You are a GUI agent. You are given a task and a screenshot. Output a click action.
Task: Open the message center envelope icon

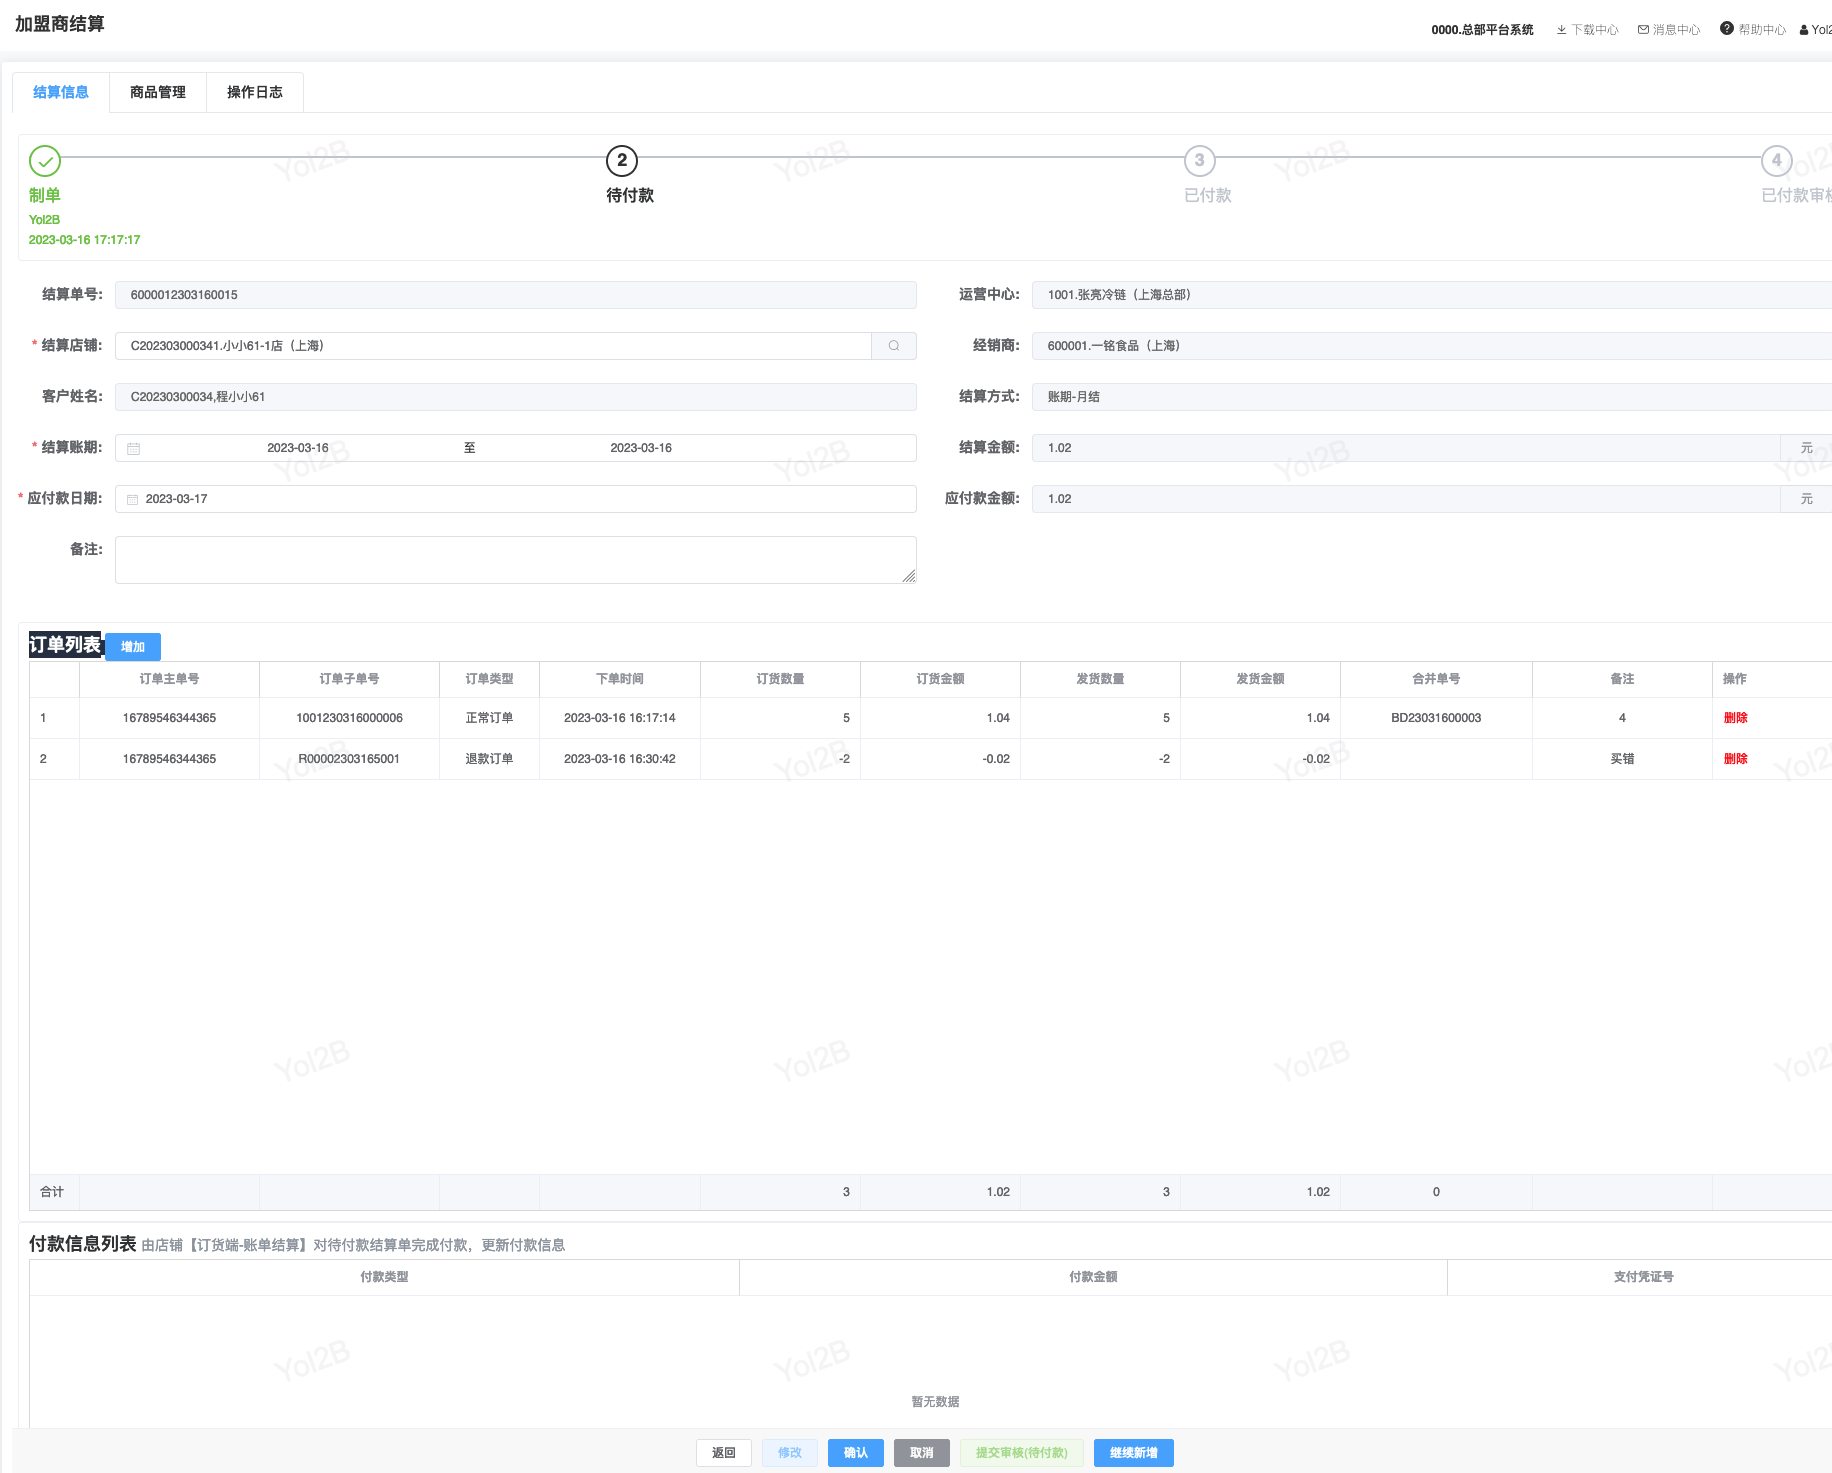pos(1643,30)
